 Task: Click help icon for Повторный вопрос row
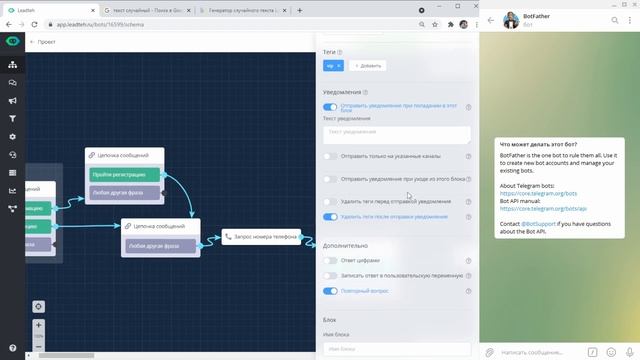469,291
